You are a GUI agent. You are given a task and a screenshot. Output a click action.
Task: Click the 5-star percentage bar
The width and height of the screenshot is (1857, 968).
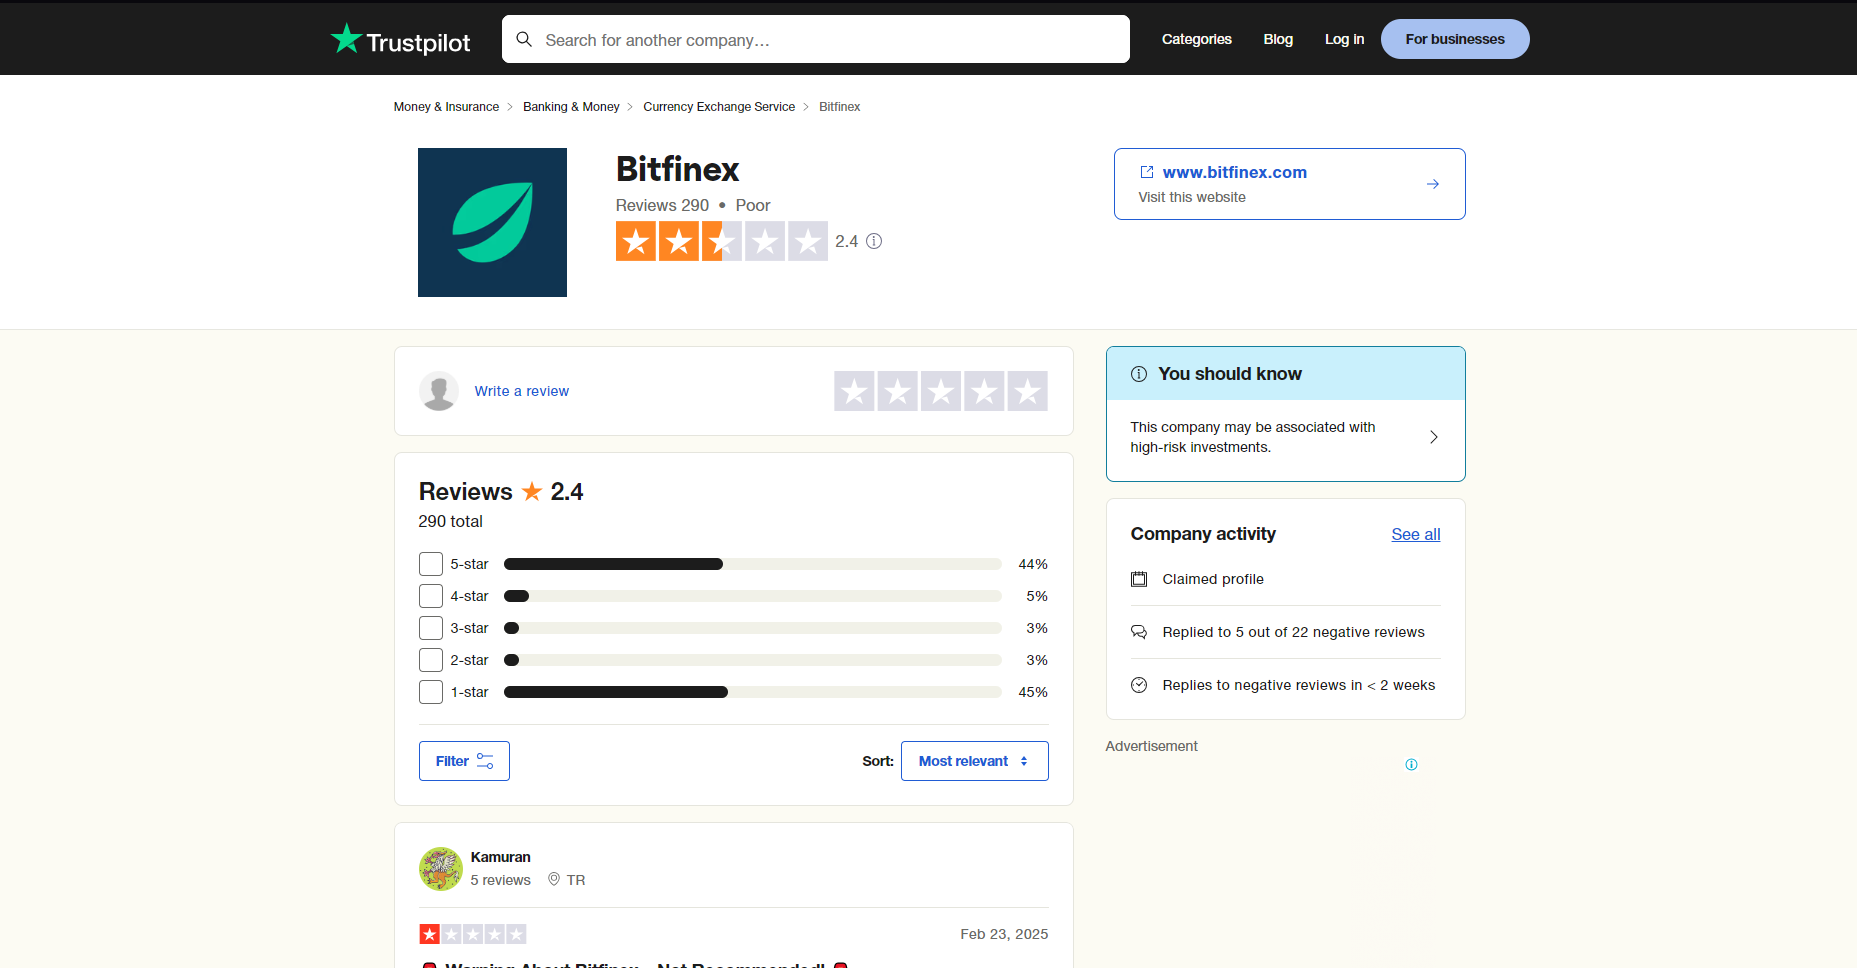pos(753,564)
